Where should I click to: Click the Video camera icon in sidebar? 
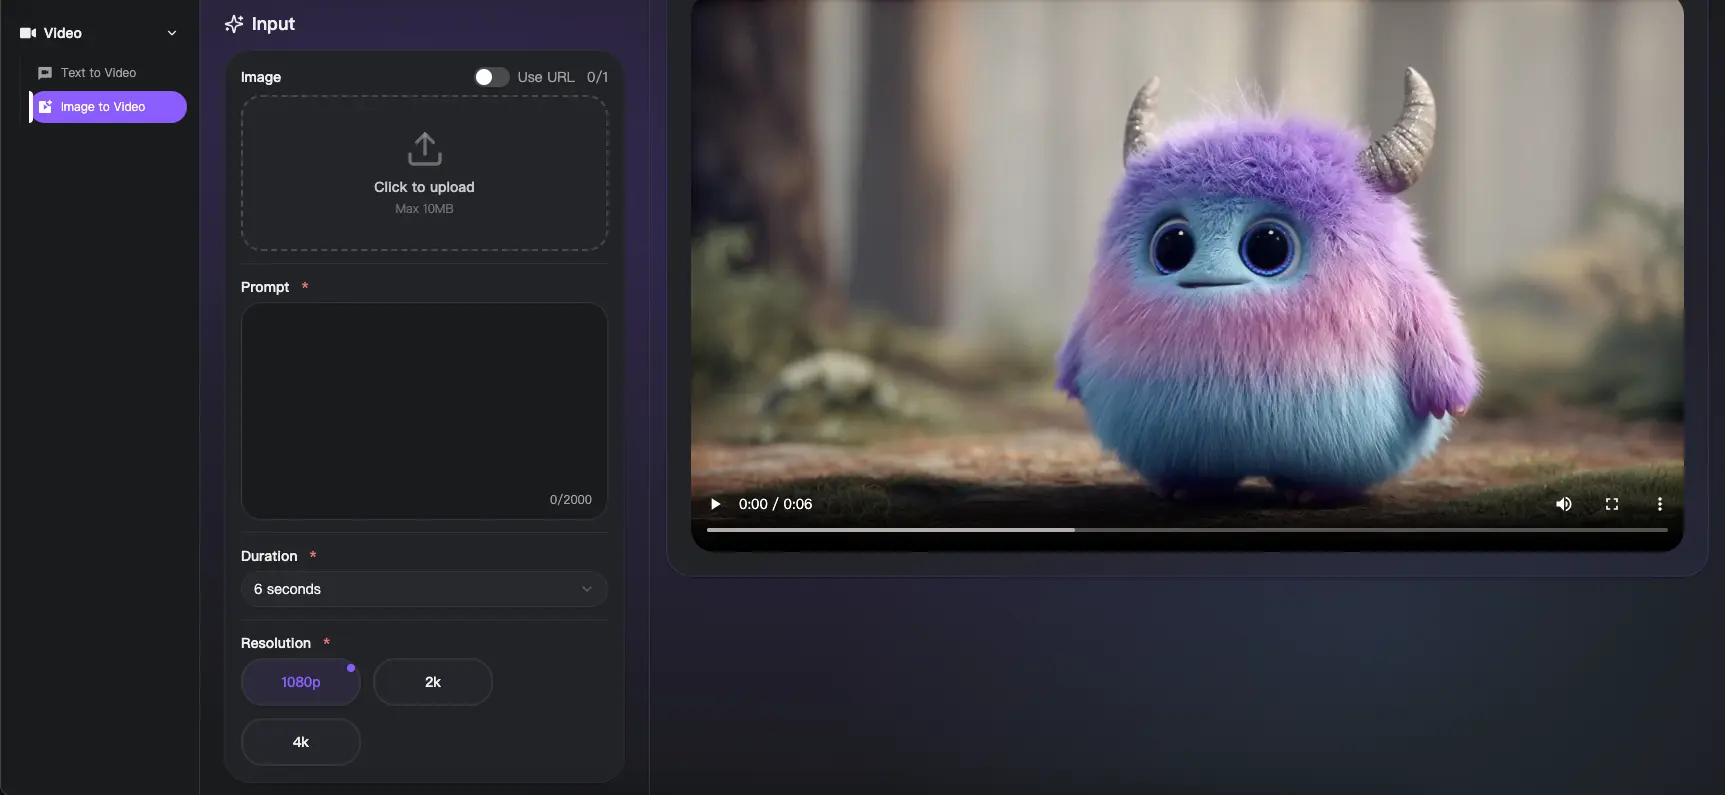pyautogui.click(x=28, y=33)
